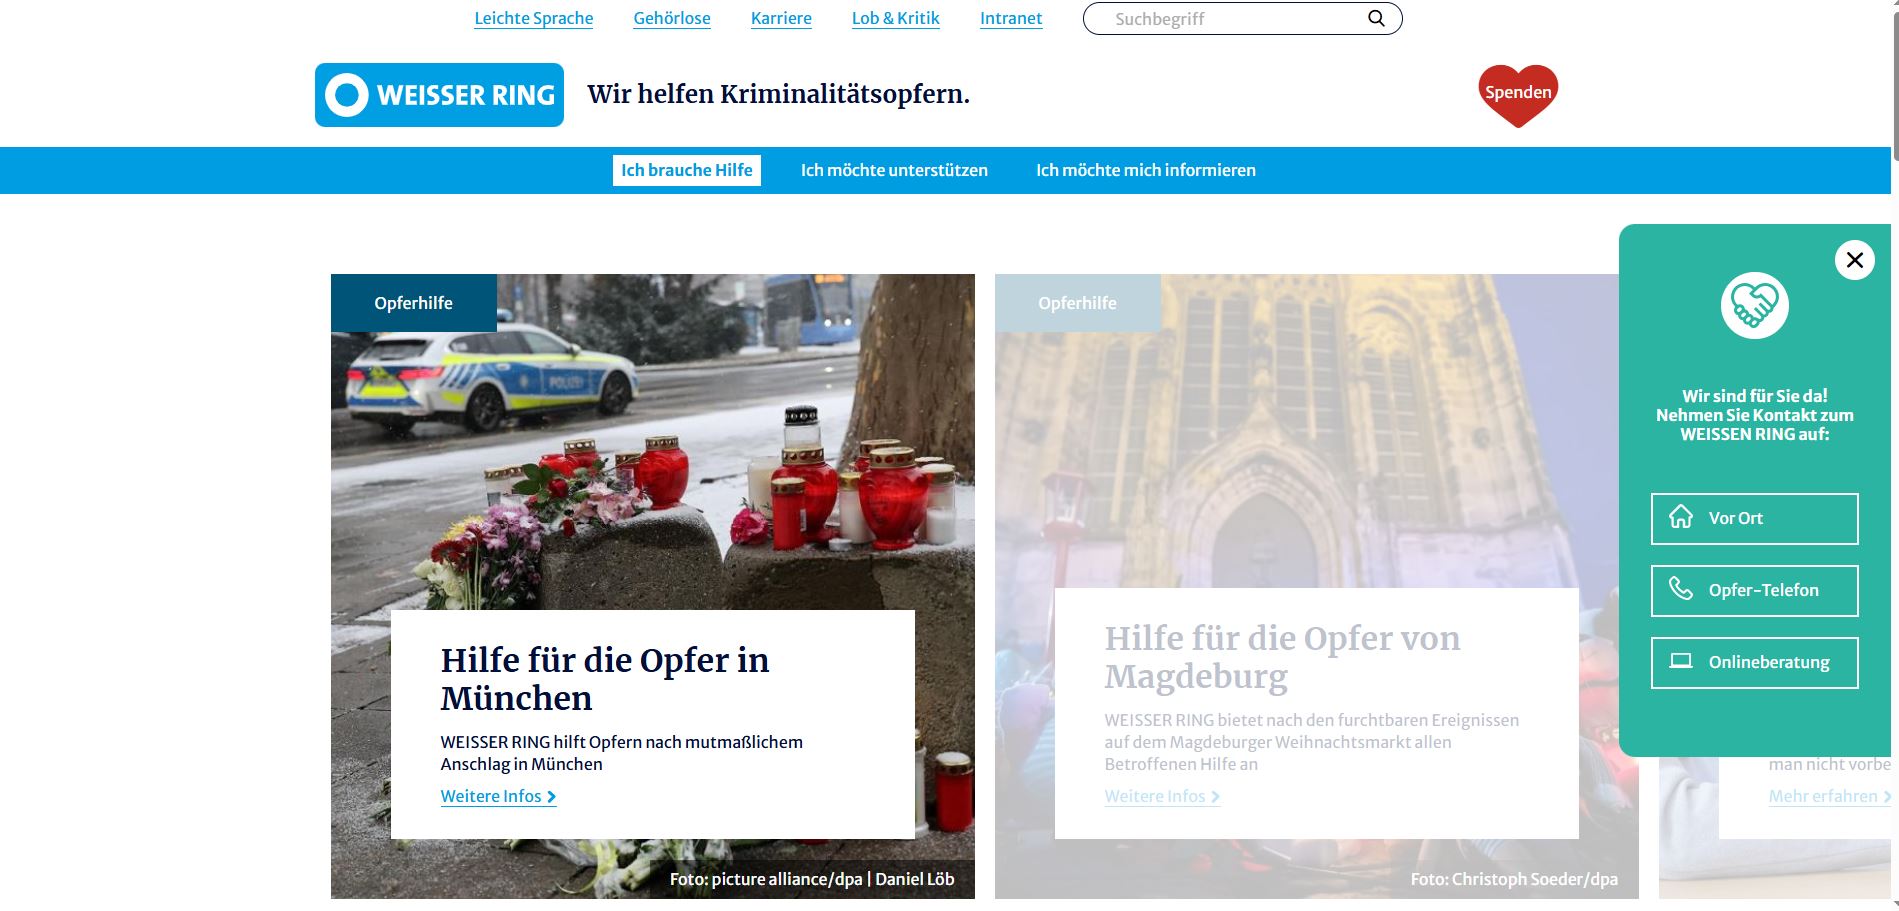Screen dimensions: 1899x911
Task: Follow Weitere Infos for the München article
Action: tap(498, 796)
